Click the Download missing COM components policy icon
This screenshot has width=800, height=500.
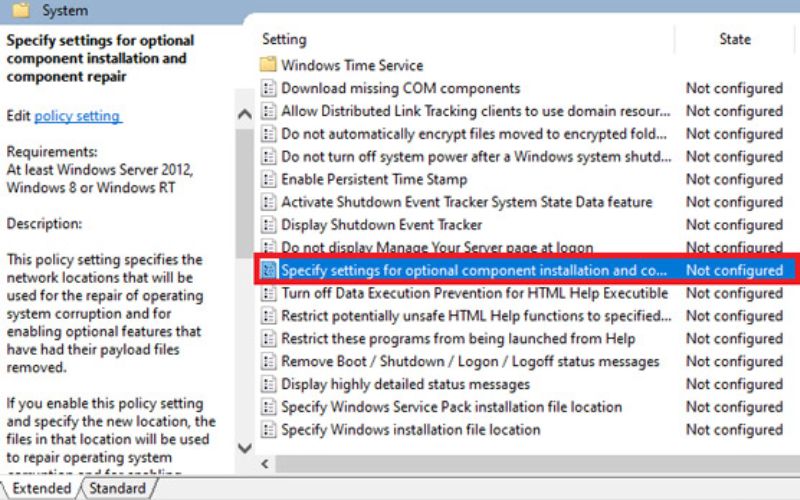[x=268, y=88]
